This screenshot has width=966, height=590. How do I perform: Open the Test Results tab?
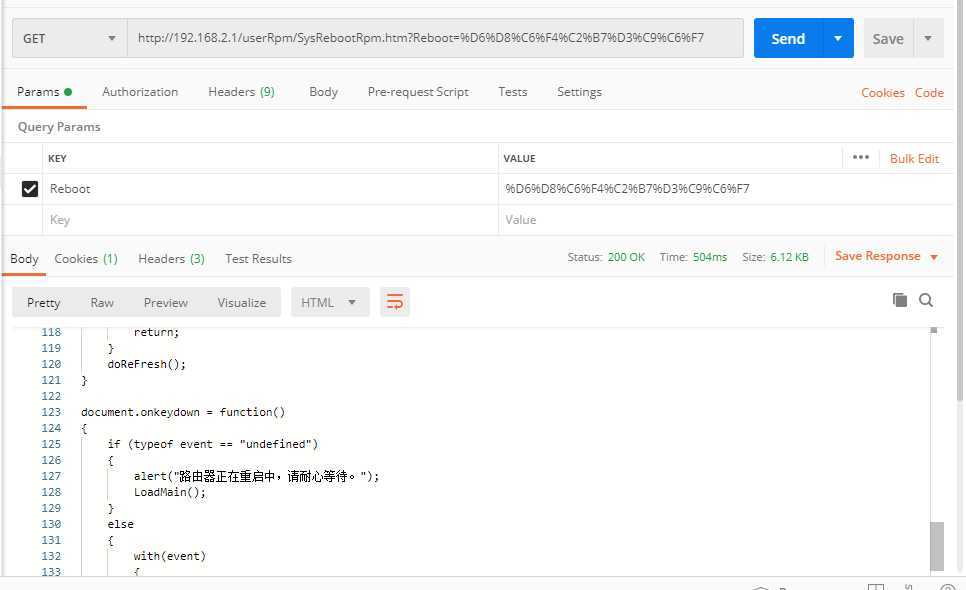click(258, 259)
